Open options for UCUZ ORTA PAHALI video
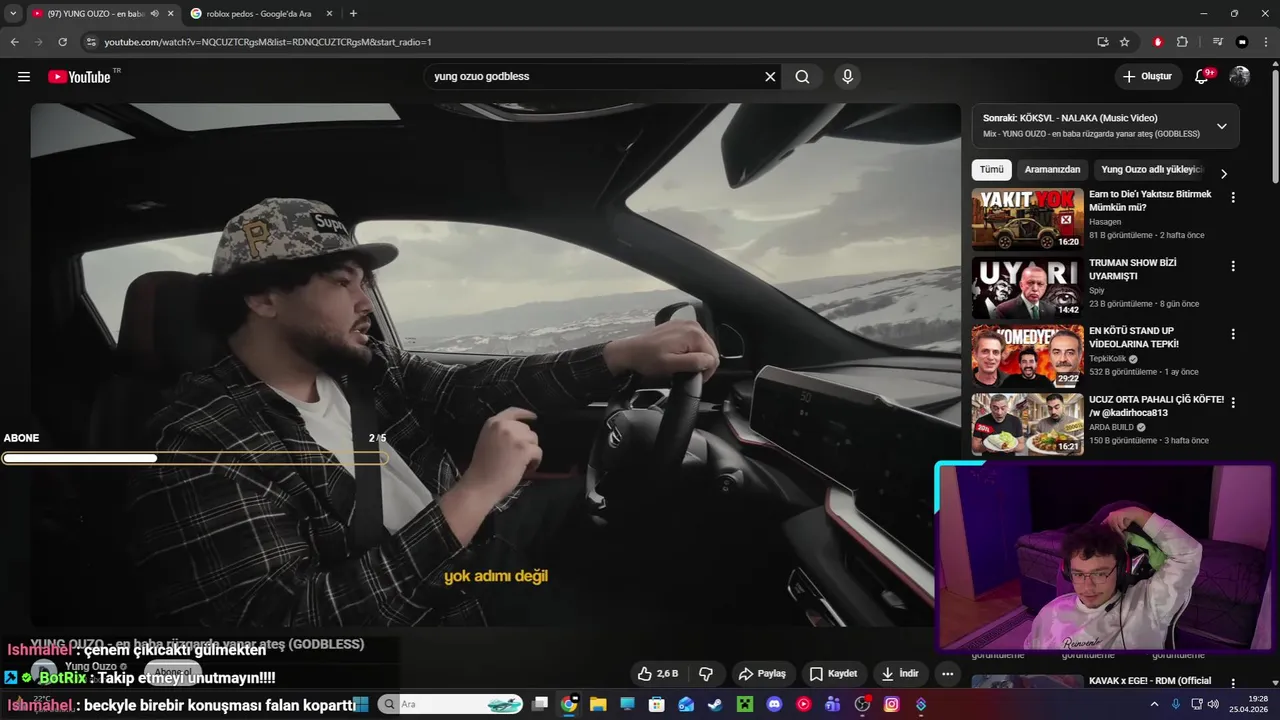The width and height of the screenshot is (1280, 720). pos(1233,402)
